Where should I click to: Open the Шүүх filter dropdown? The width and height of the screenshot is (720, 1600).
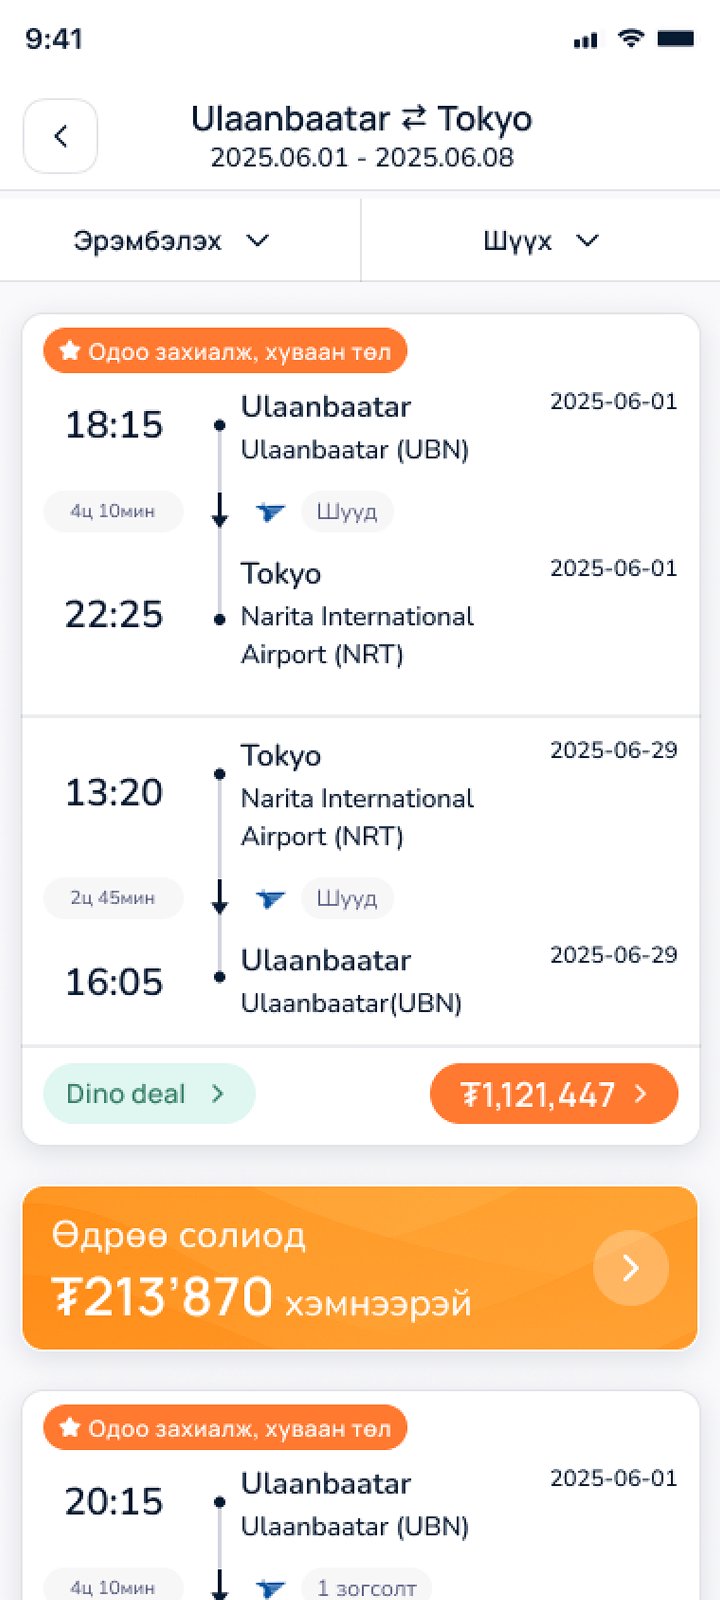pyautogui.click(x=540, y=241)
